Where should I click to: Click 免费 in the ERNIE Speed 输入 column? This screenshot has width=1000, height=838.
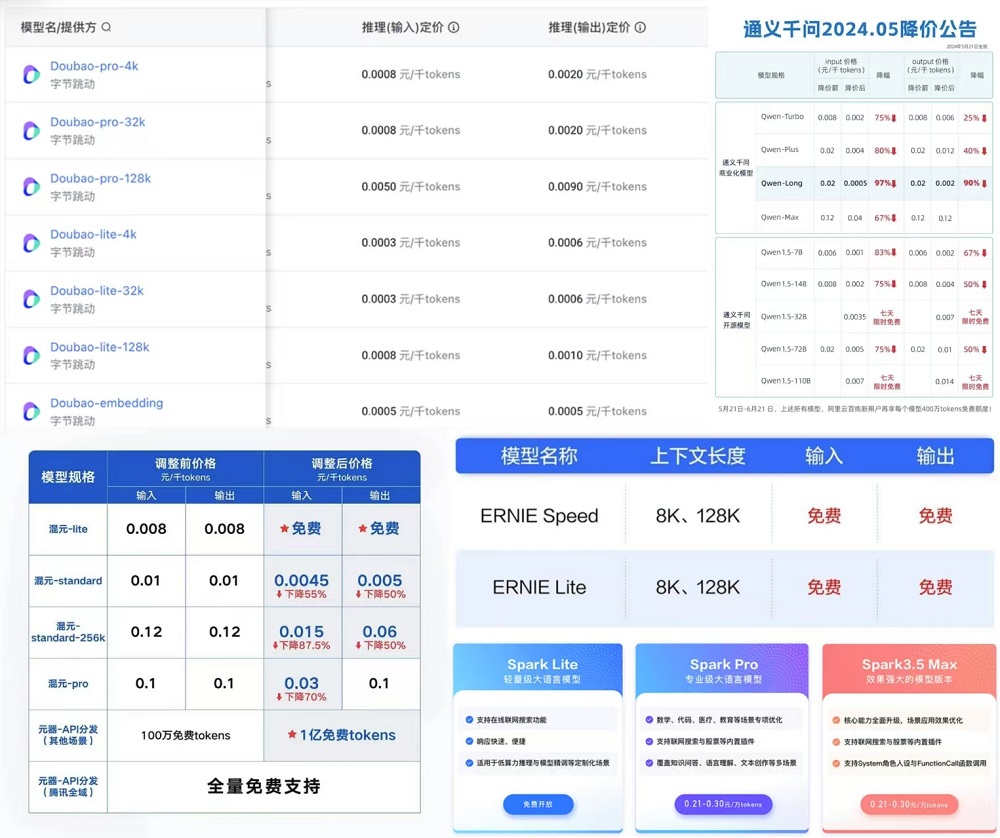pyautogui.click(x=823, y=516)
